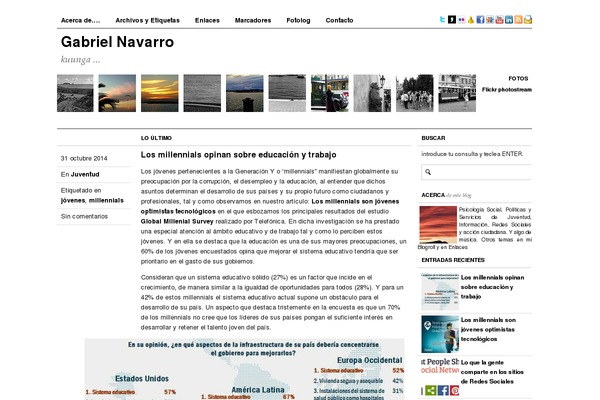Open the Flickr icon in header
600x400 pixels.
(x=461, y=20)
